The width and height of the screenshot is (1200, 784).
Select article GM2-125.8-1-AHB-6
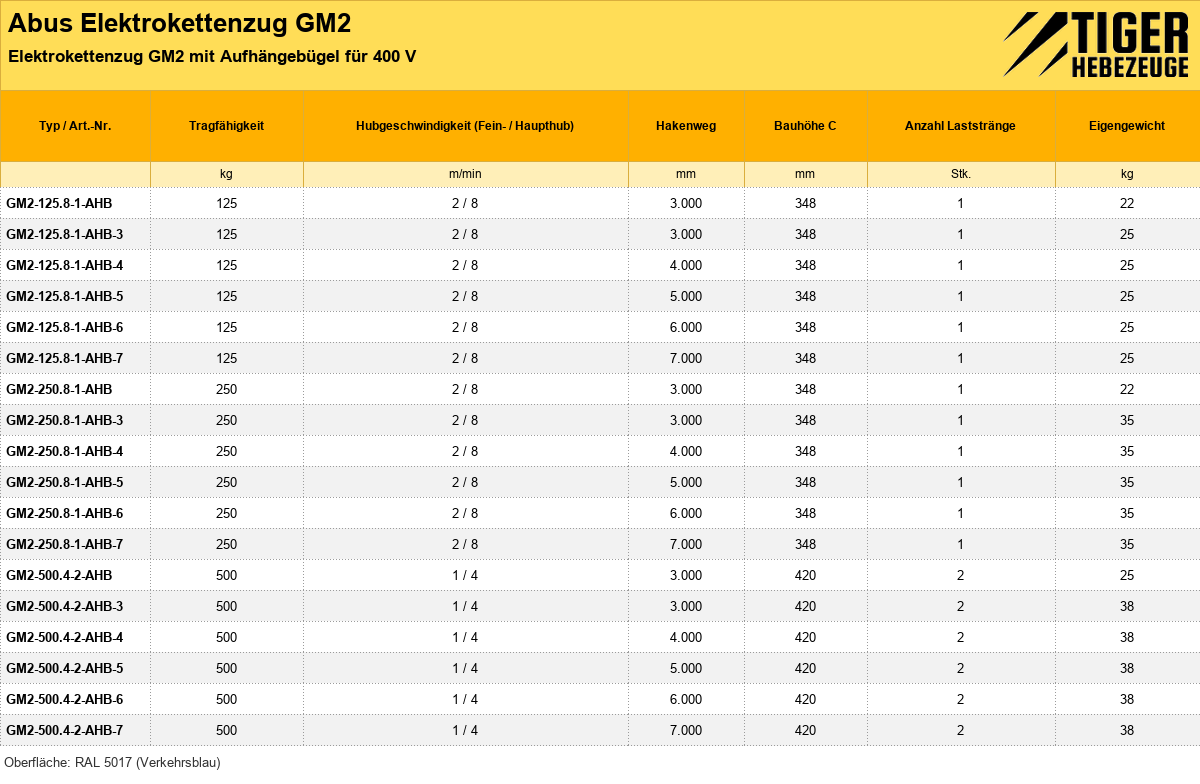65,327
